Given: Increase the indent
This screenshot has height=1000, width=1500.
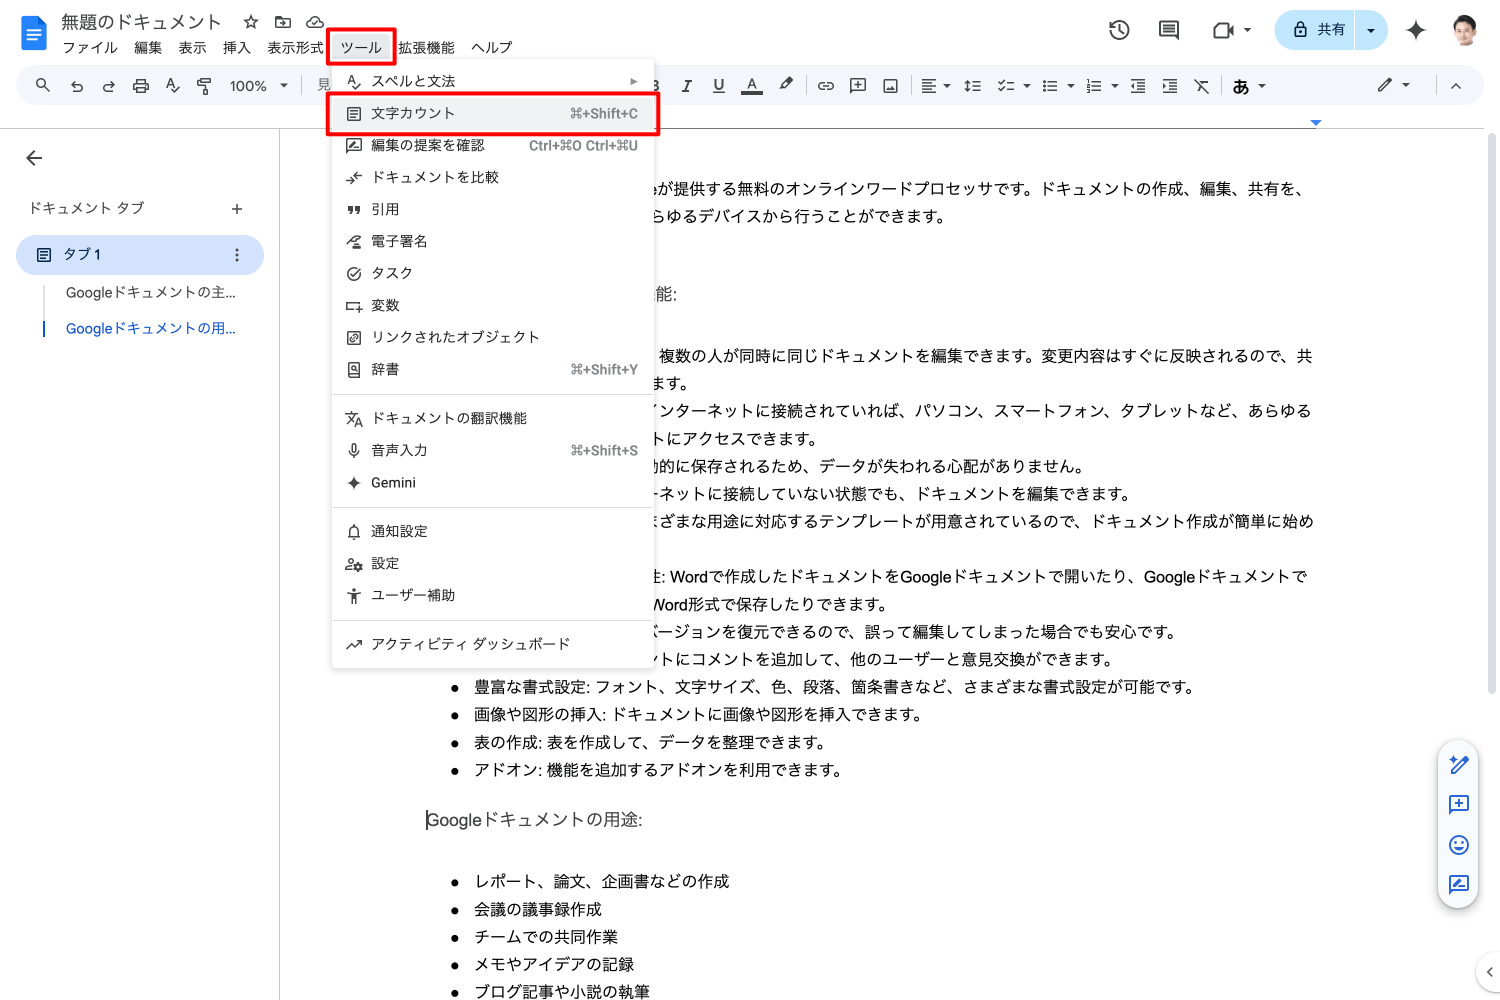Looking at the screenshot, I should tap(1170, 86).
